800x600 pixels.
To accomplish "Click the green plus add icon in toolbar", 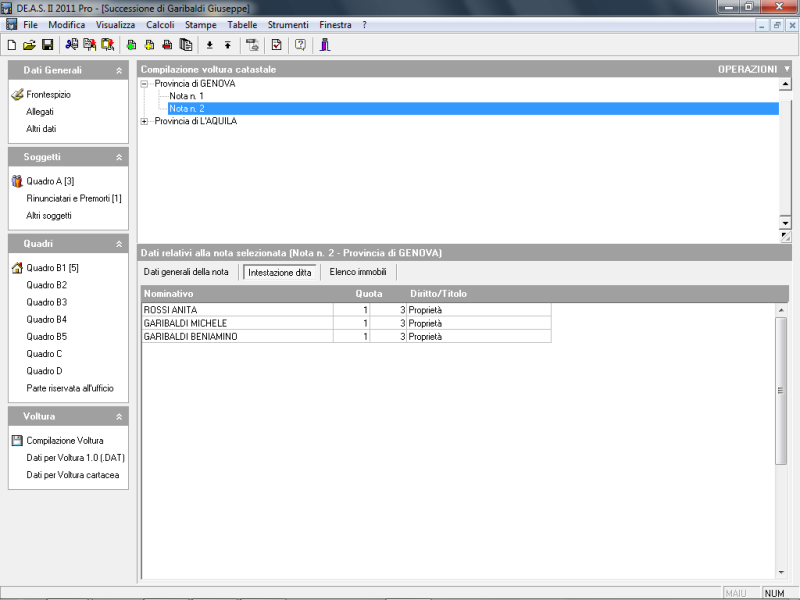I will pyautogui.click(x=131, y=45).
